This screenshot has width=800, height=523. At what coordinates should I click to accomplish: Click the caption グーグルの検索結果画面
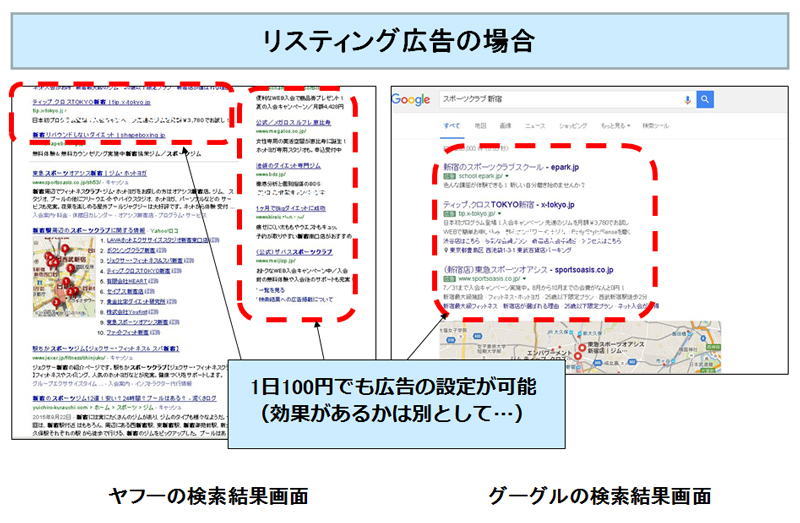599,496
